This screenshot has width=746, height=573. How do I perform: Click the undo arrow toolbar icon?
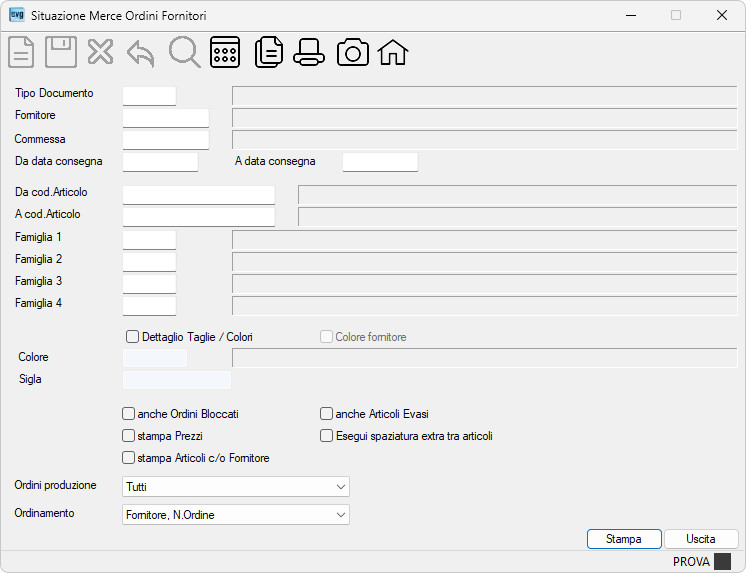[x=141, y=53]
